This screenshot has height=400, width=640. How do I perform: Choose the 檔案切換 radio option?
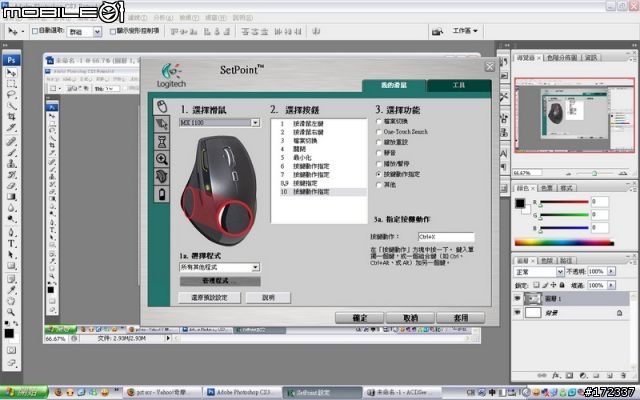379,121
